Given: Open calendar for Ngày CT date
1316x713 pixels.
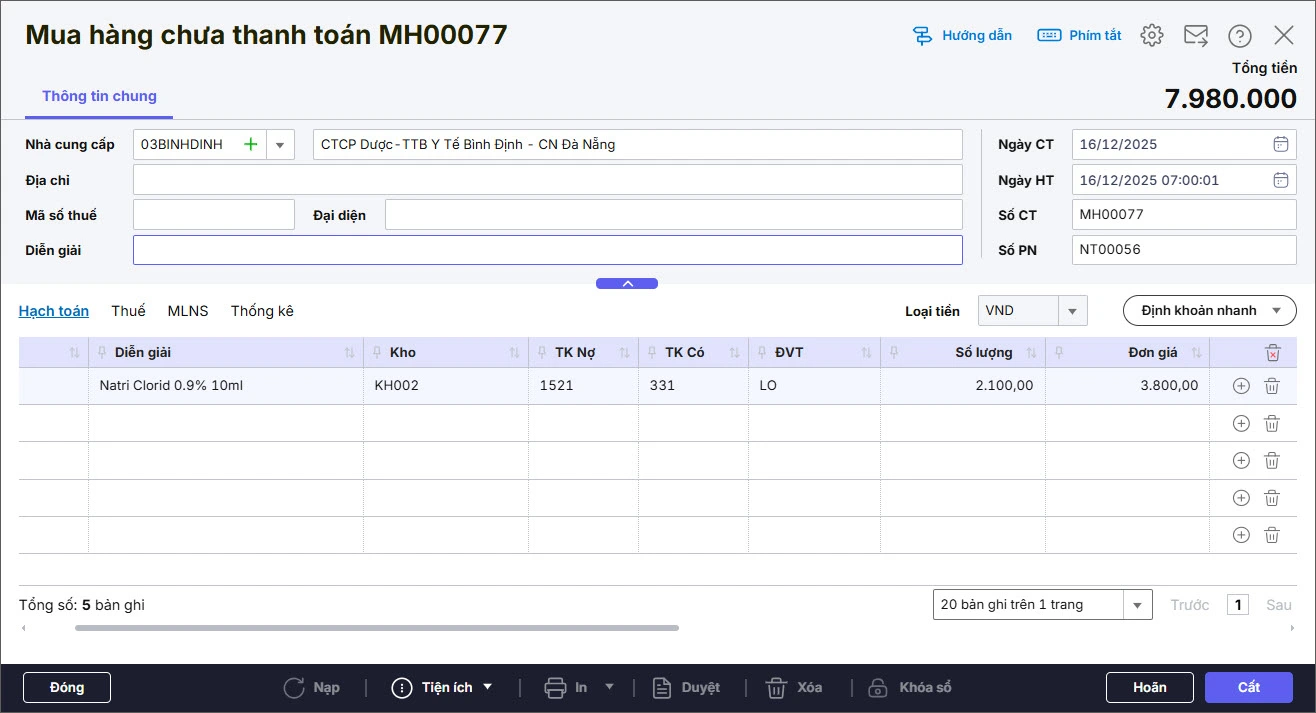Looking at the screenshot, I should tap(1280, 144).
